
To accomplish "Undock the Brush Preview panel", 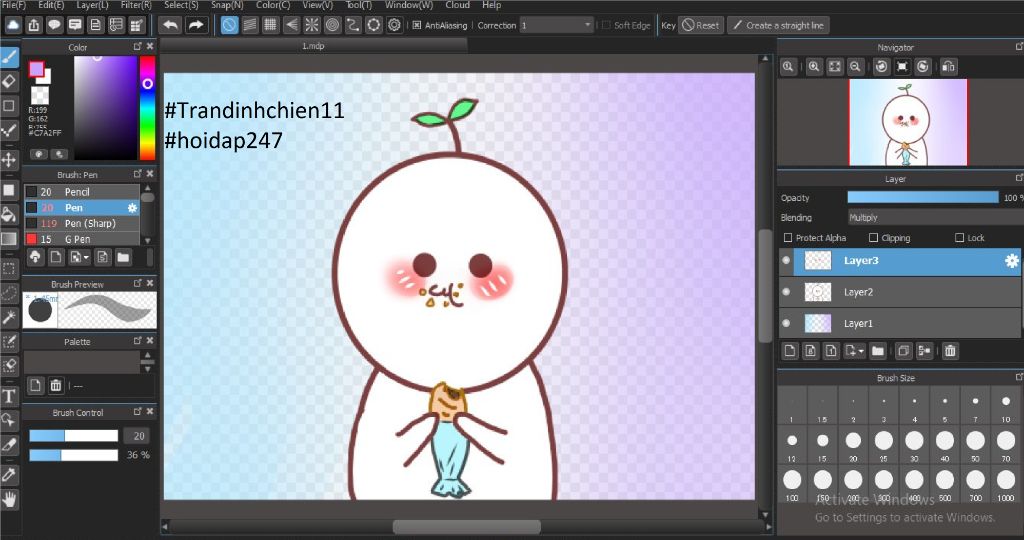I will tap(138, 283).
